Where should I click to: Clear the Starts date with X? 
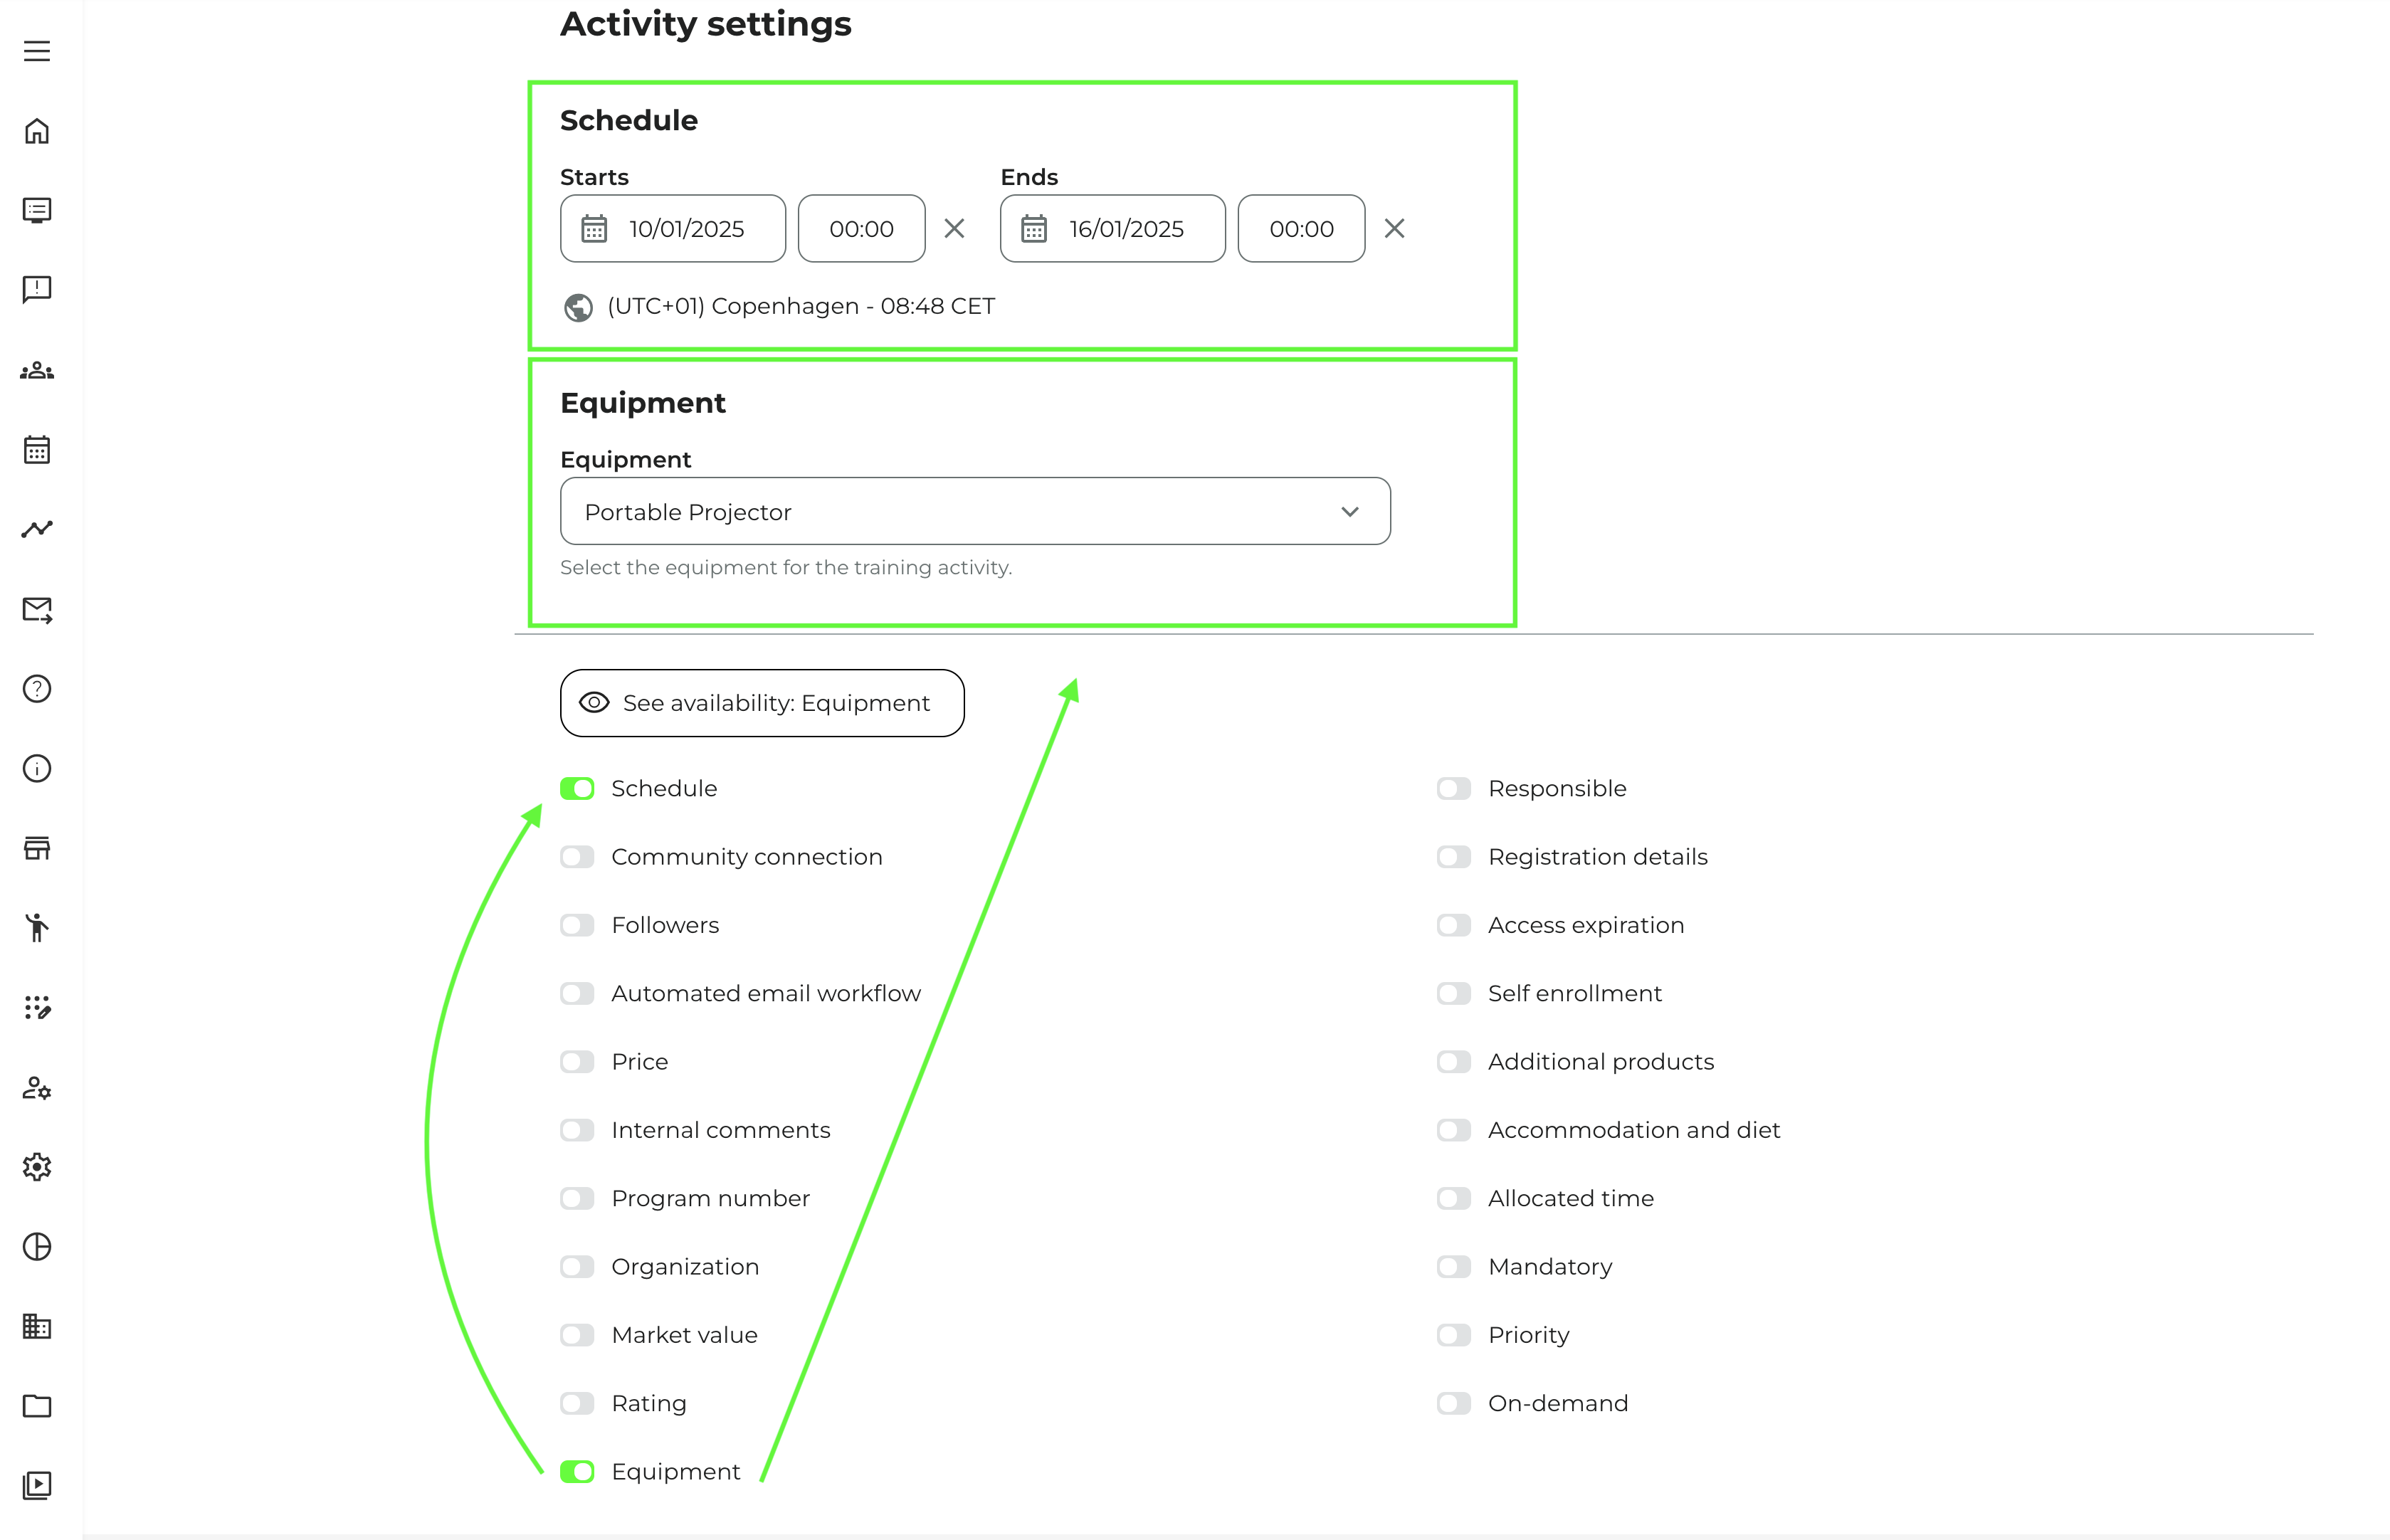coord(954,229)
